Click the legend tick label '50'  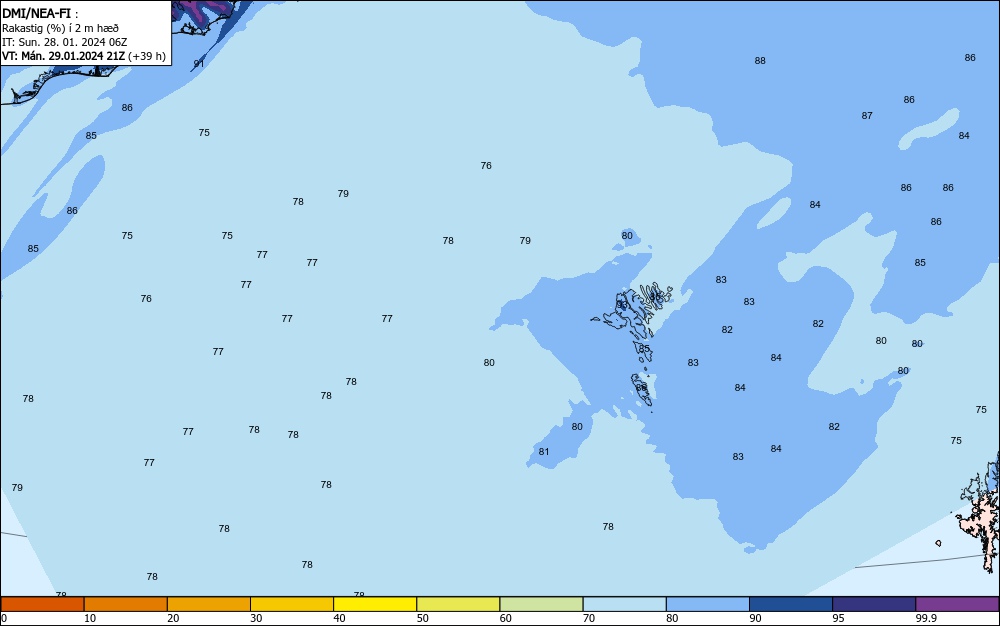click(x=422, y=618)
